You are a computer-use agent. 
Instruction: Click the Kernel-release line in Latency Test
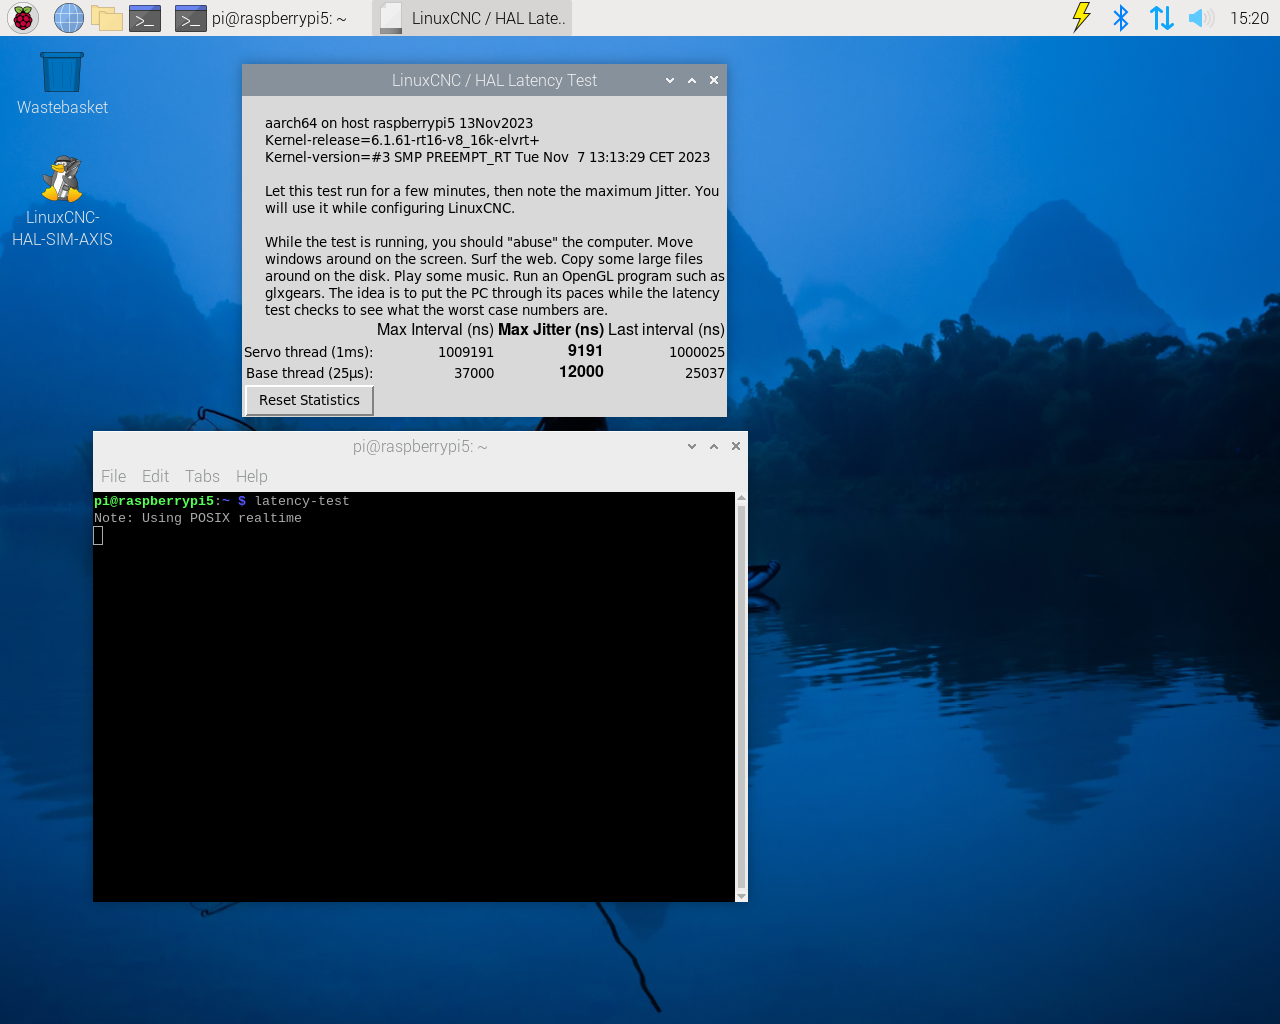402,140
